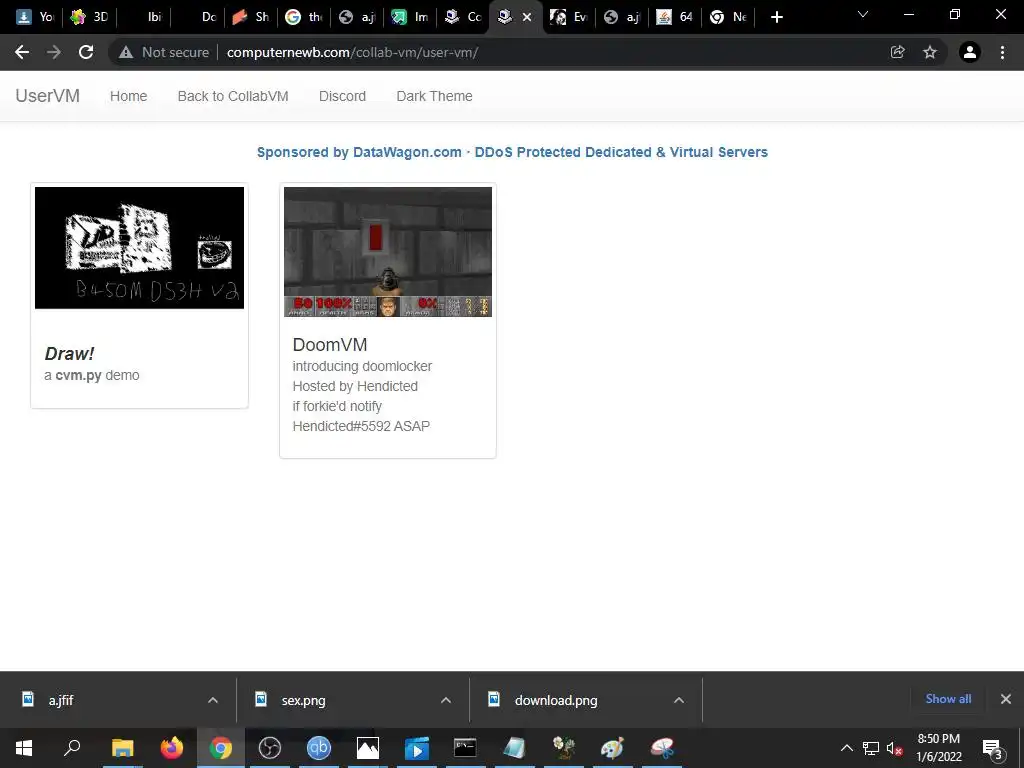Open the paint palette taskbar icon
Image resolution: width=1024 pixels, height=768 pixels.
click(612, 748)
